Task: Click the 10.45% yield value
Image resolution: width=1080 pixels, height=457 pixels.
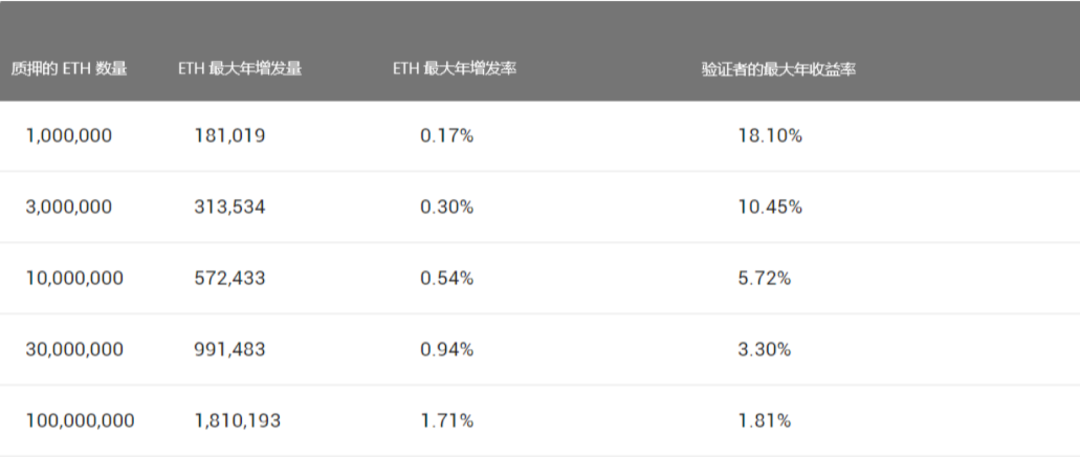Action: coord(770,207)
